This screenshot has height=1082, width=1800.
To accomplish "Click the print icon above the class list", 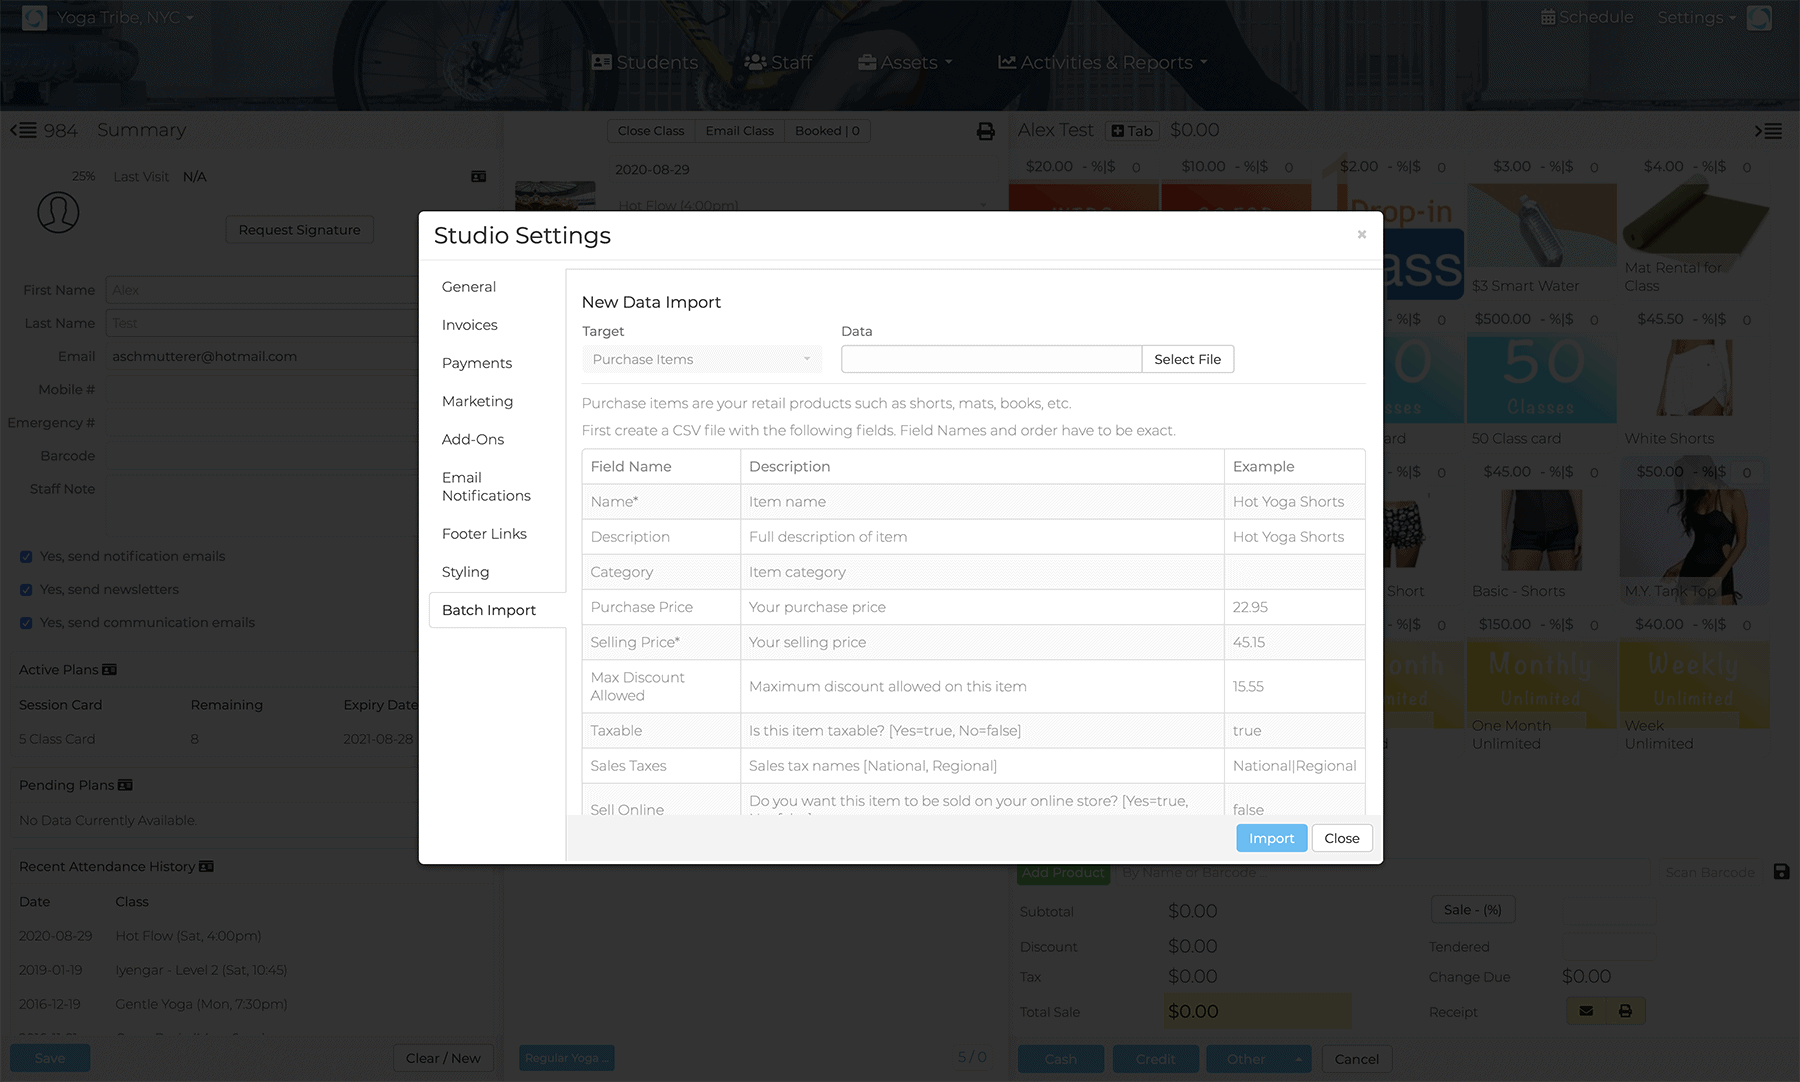I will point(985,131).
